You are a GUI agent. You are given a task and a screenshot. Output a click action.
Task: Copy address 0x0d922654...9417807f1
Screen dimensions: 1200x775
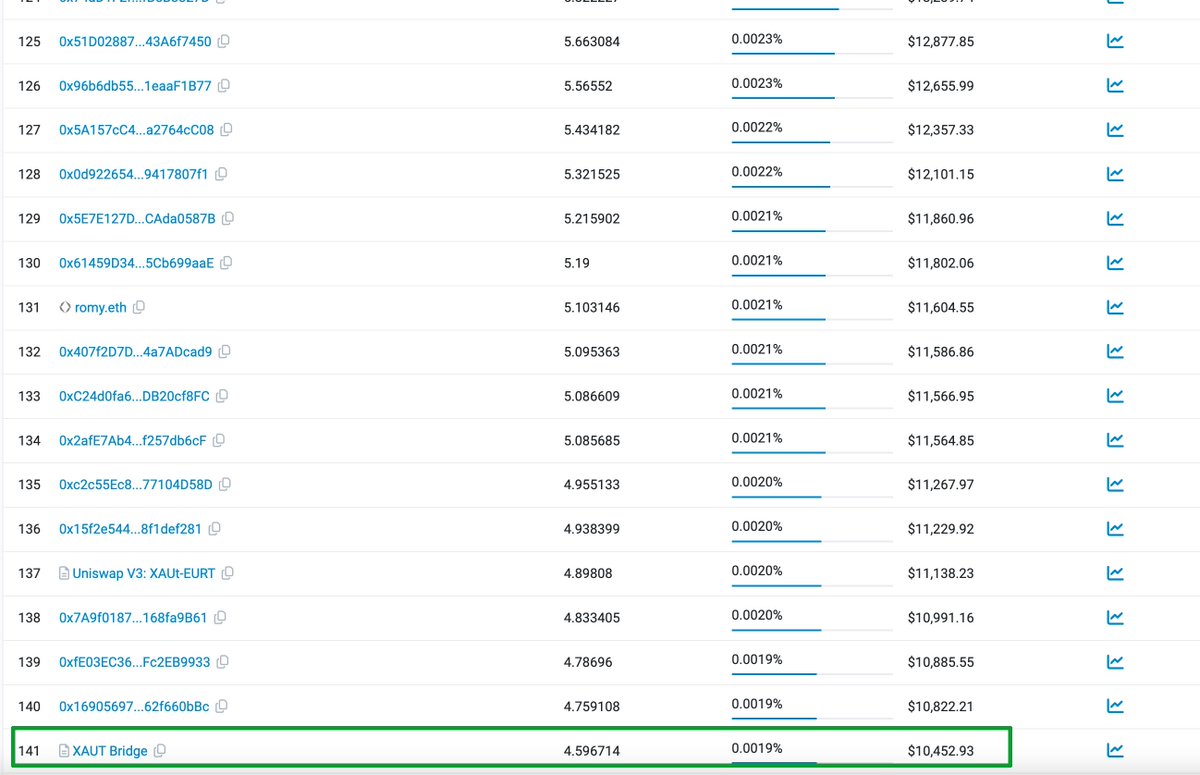point(221,174)
